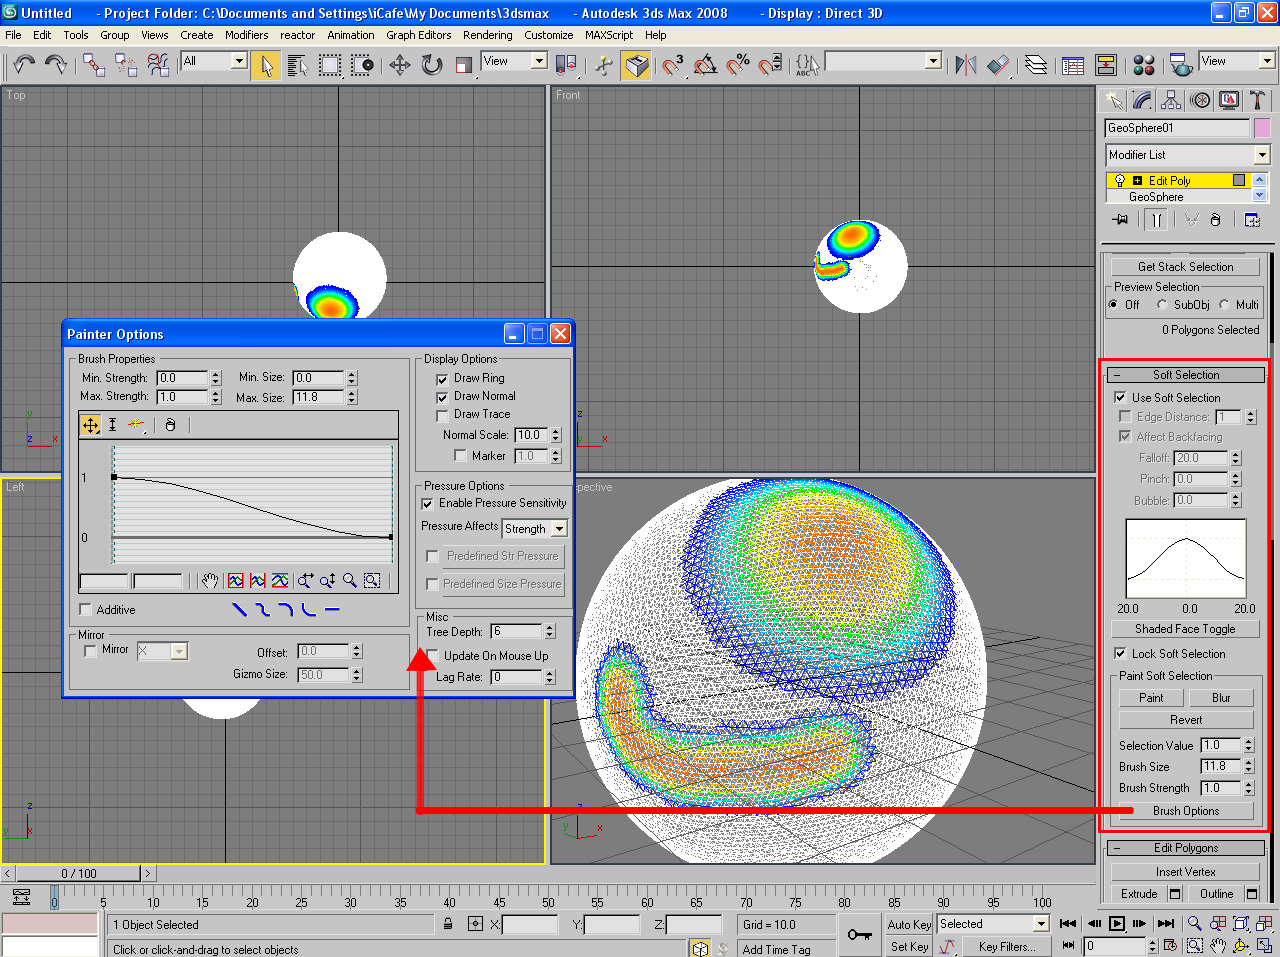Select the Pan View hand icon
Screen dimensions: 1280x957
(x=1217, y=945)
